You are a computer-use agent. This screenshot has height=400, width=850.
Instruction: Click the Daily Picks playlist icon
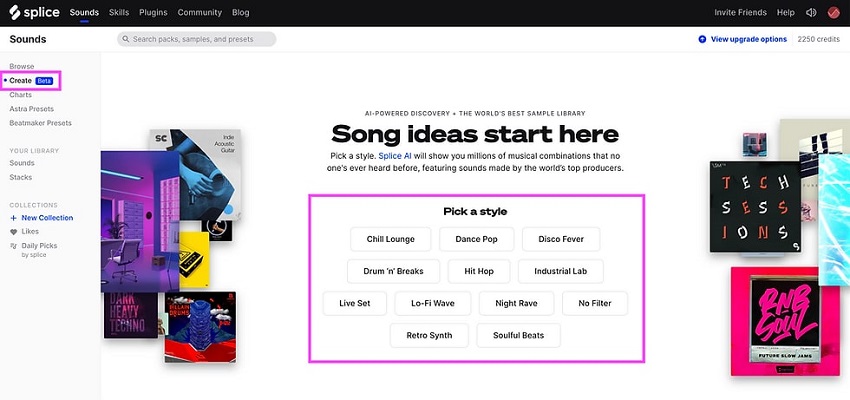click(14, 246)
